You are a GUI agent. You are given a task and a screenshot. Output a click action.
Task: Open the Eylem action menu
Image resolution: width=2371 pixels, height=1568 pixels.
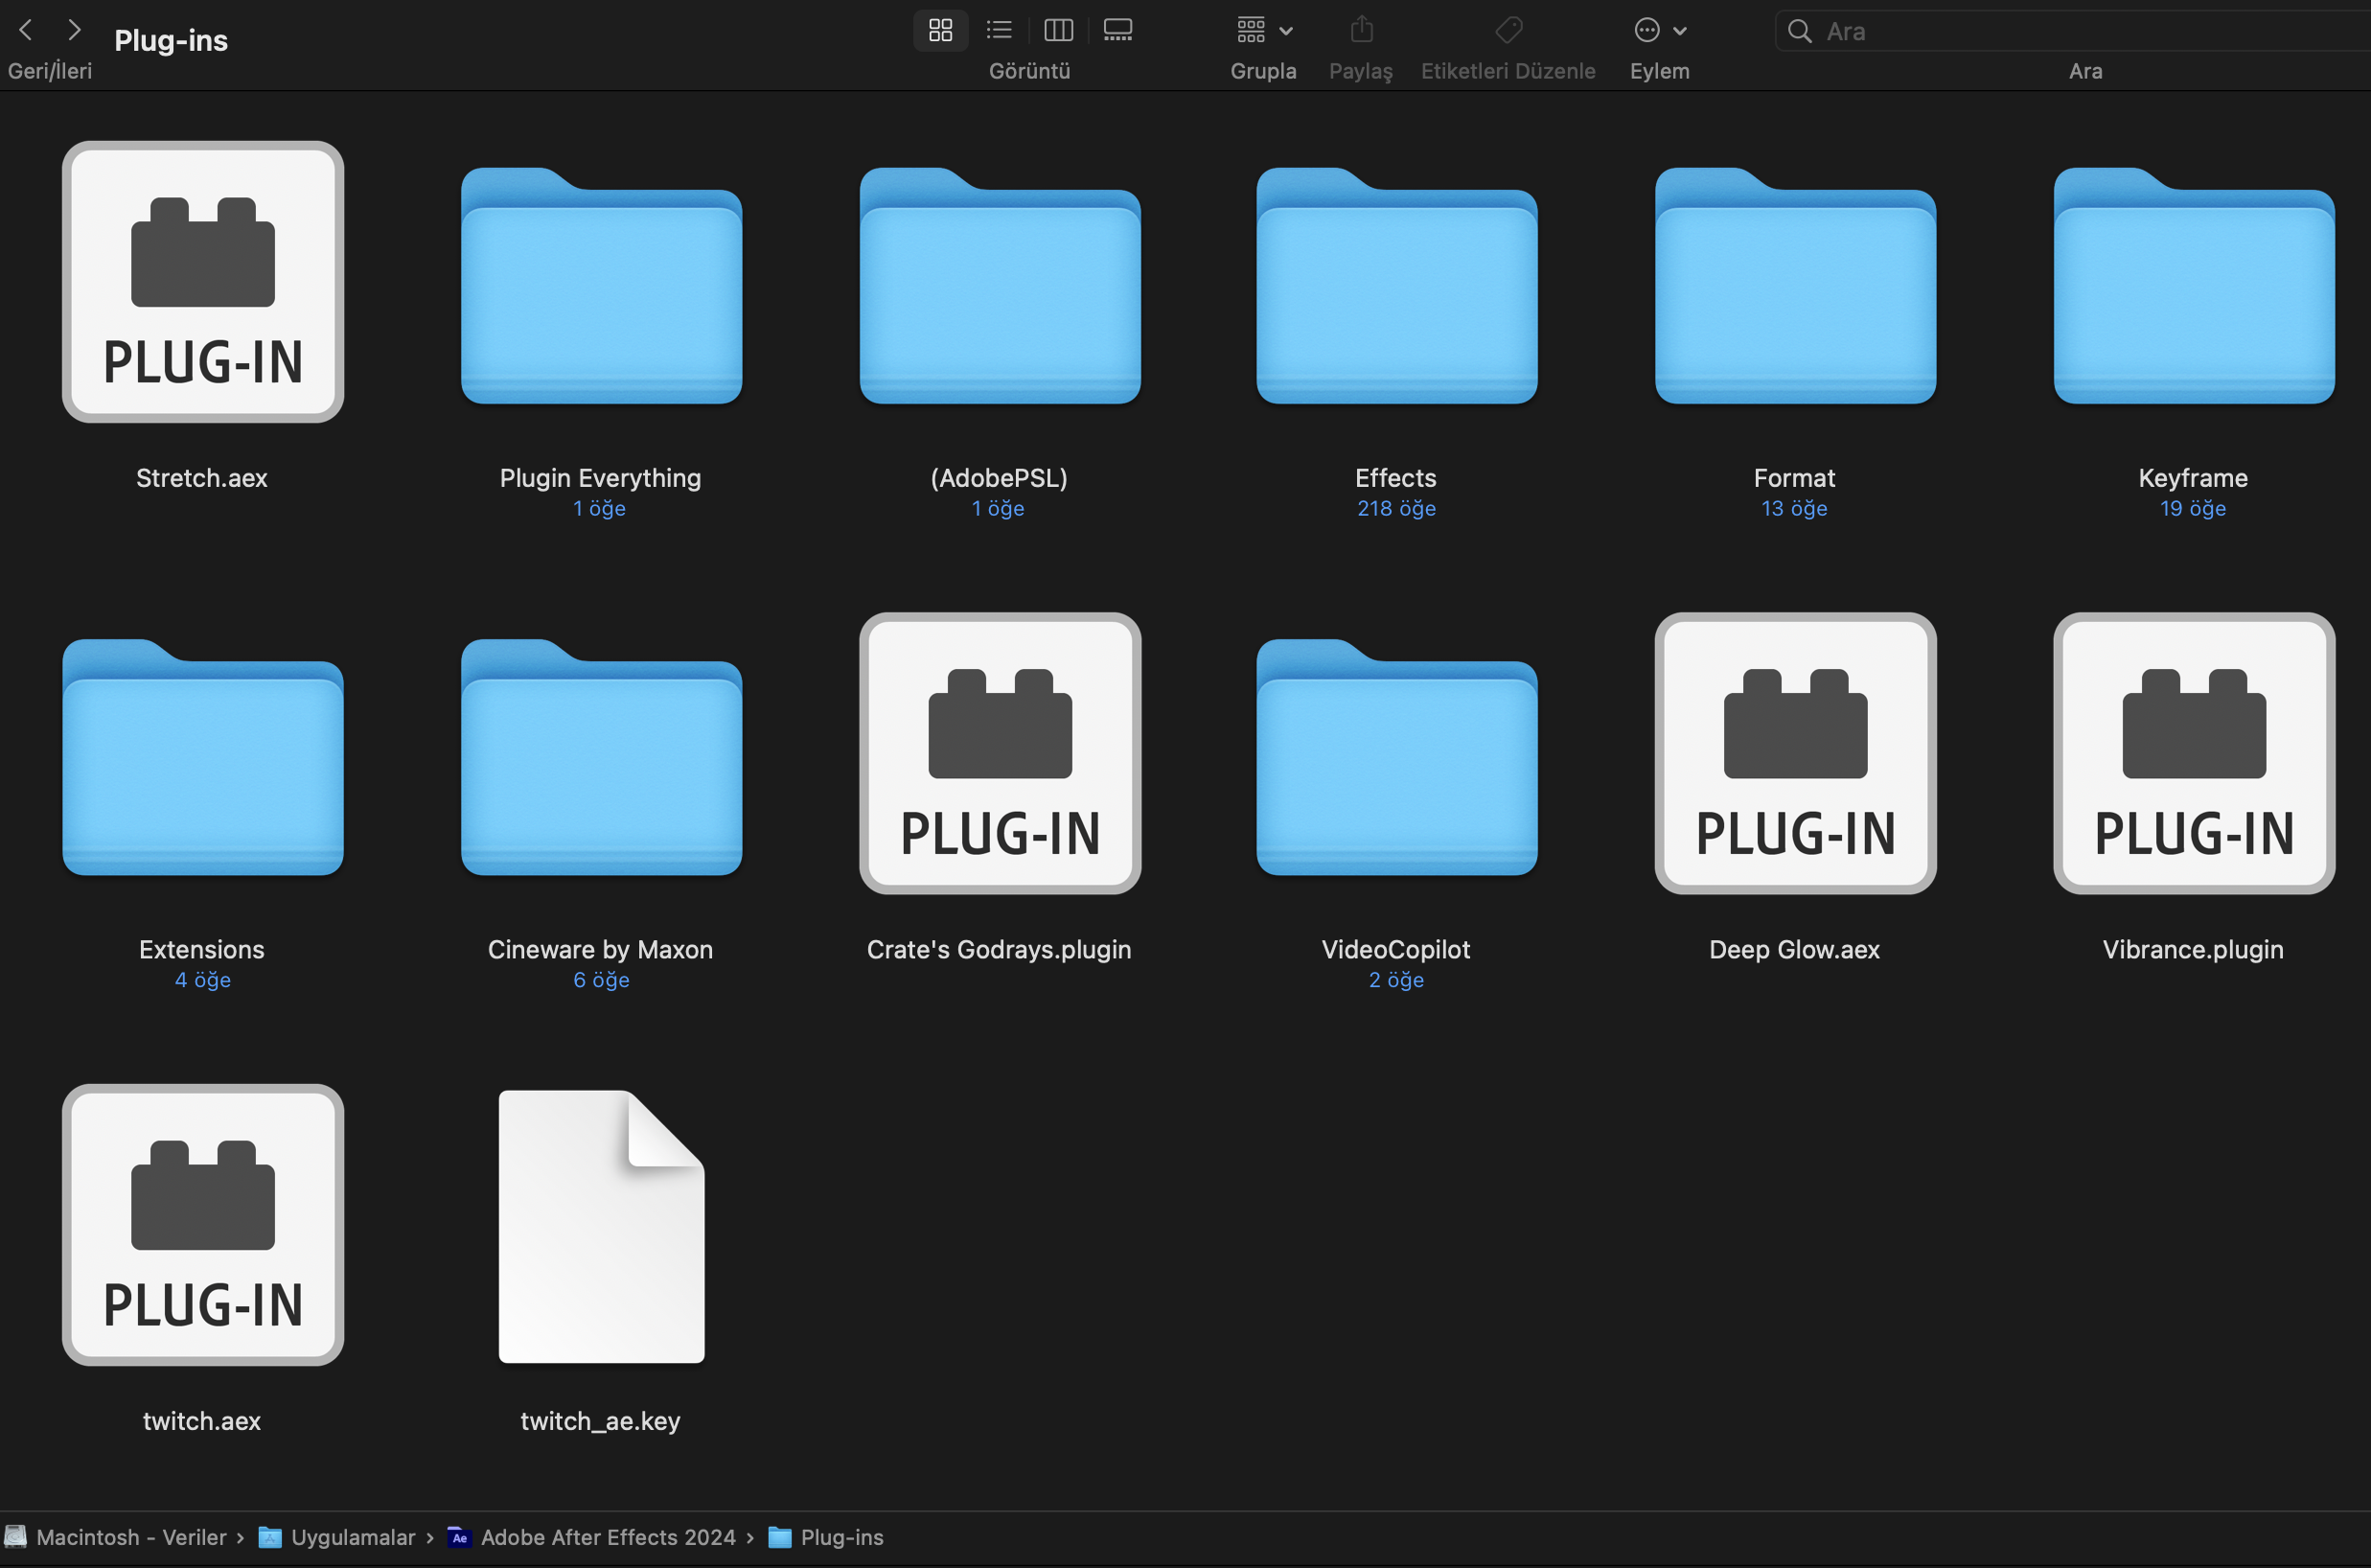[x=1657, y=30]
